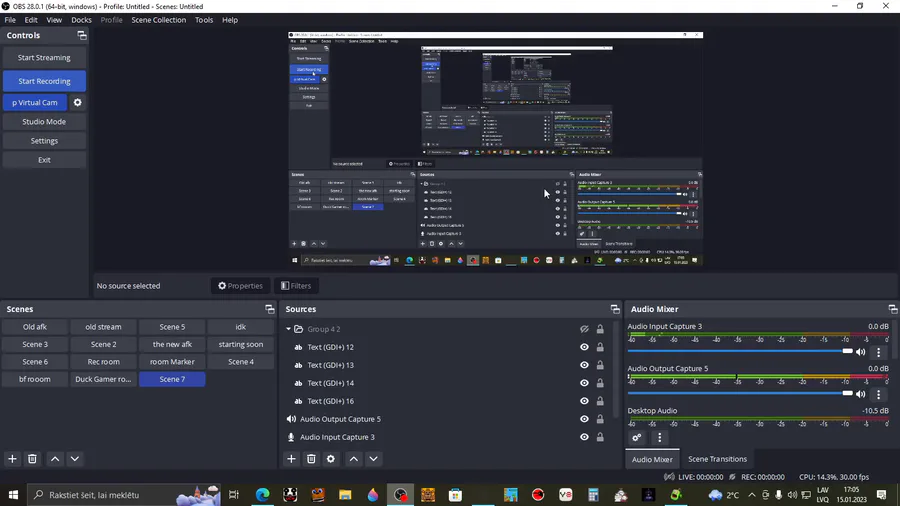Open the File menu

tap(10, 20)
